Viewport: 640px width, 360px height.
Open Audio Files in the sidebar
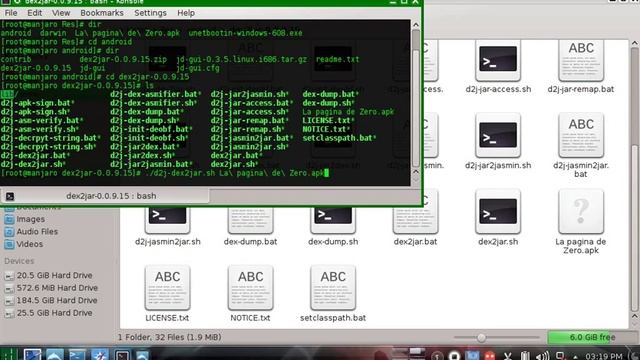tap(37, 232)
